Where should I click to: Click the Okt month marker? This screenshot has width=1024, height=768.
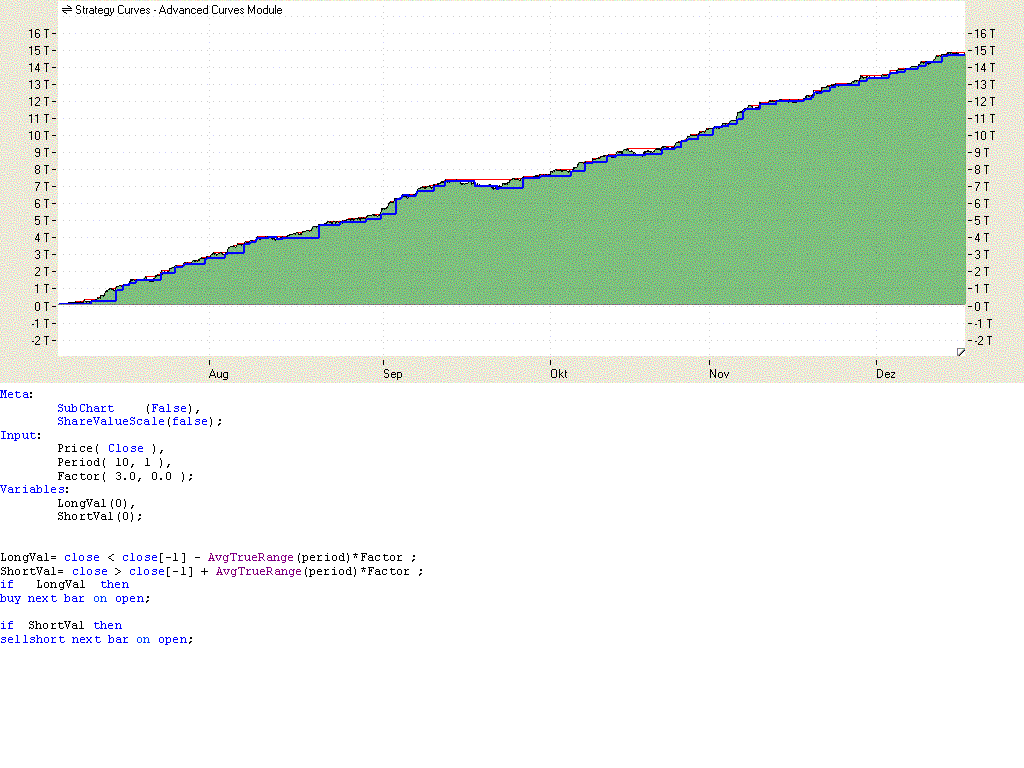[x=559, y=374]
